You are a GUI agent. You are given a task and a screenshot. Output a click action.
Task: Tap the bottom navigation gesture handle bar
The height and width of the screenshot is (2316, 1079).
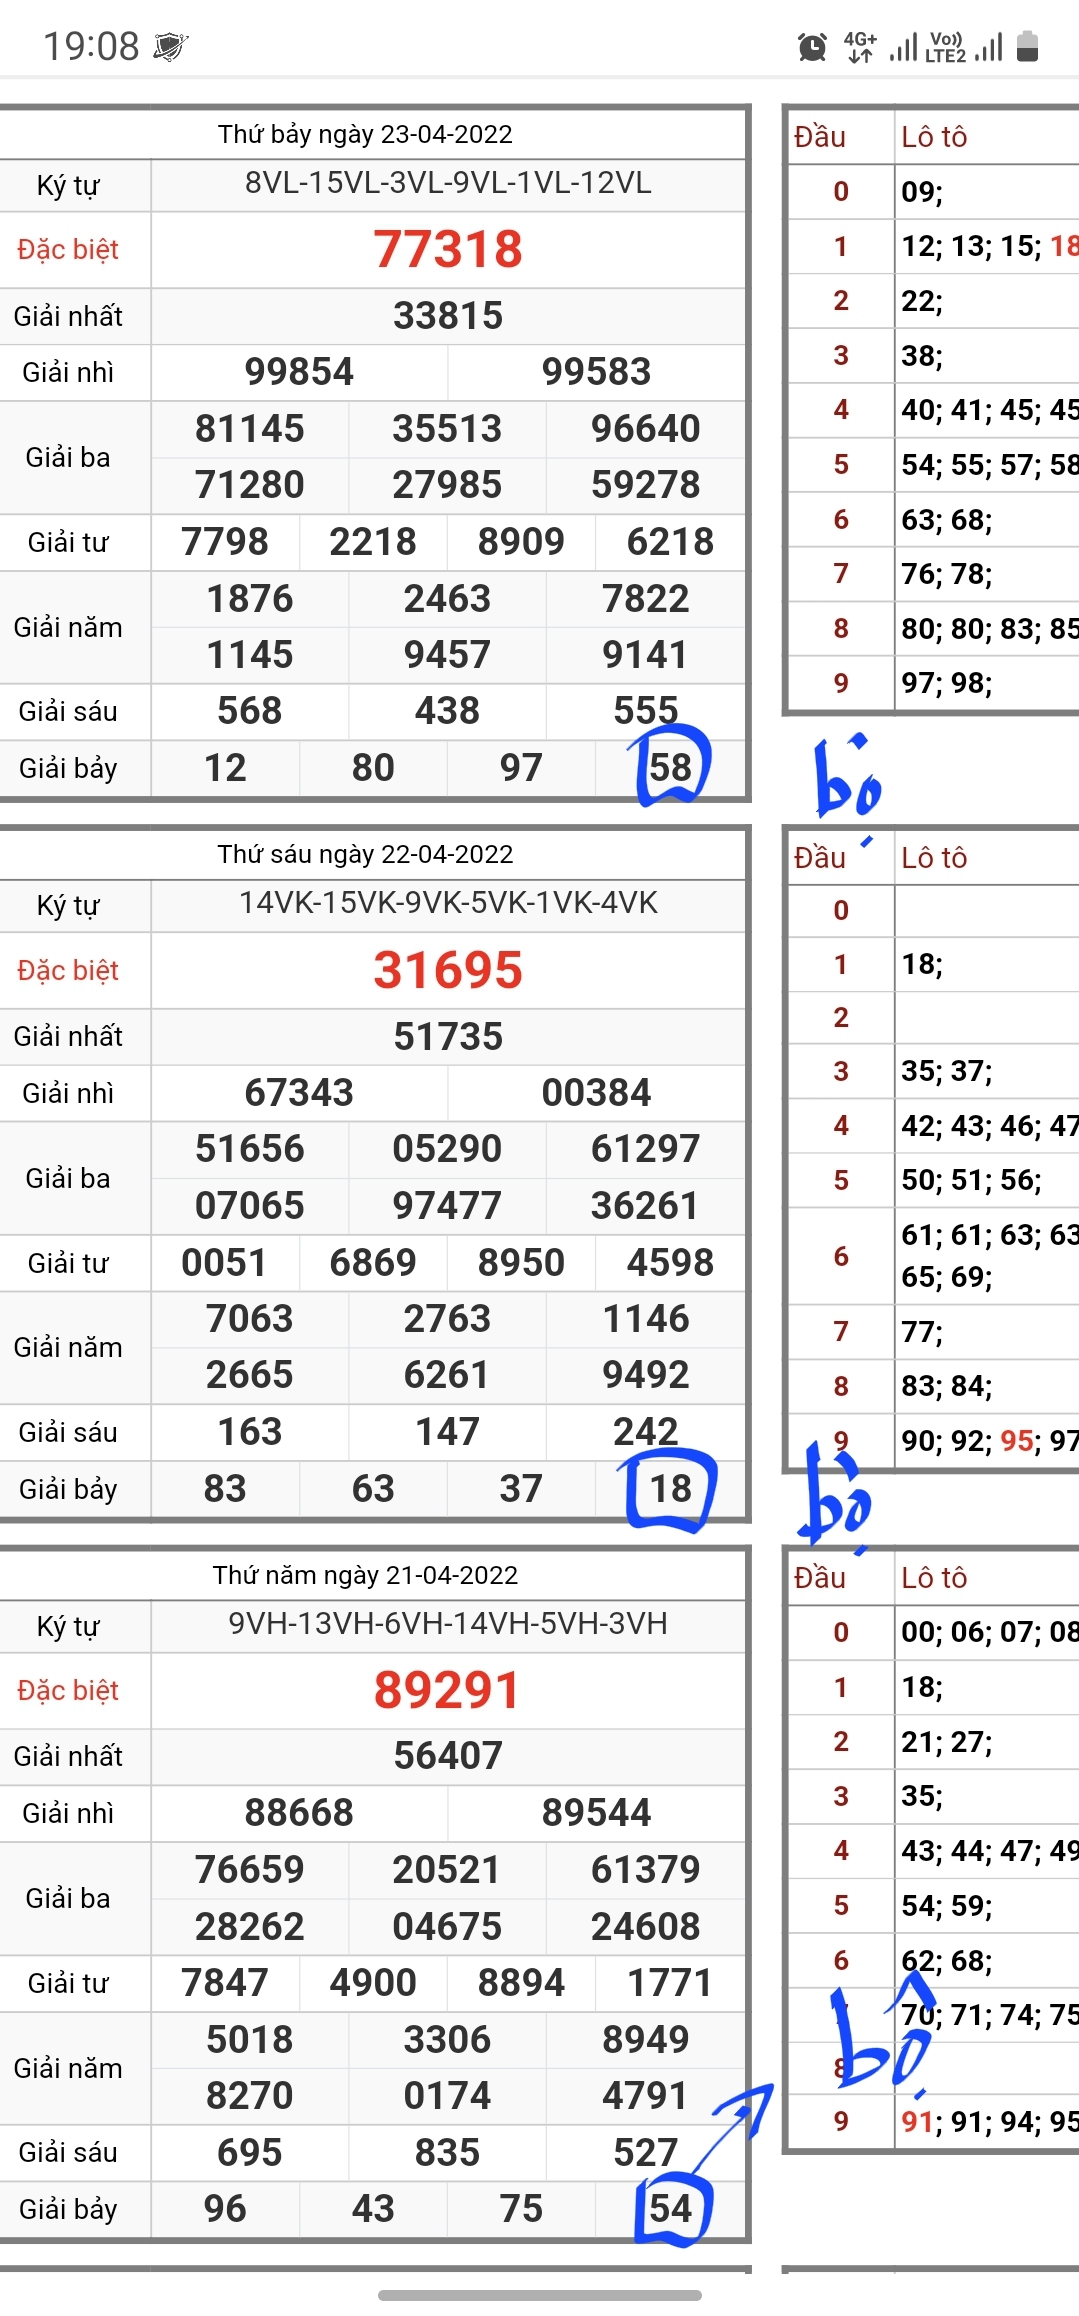[x=539, y=2295]
